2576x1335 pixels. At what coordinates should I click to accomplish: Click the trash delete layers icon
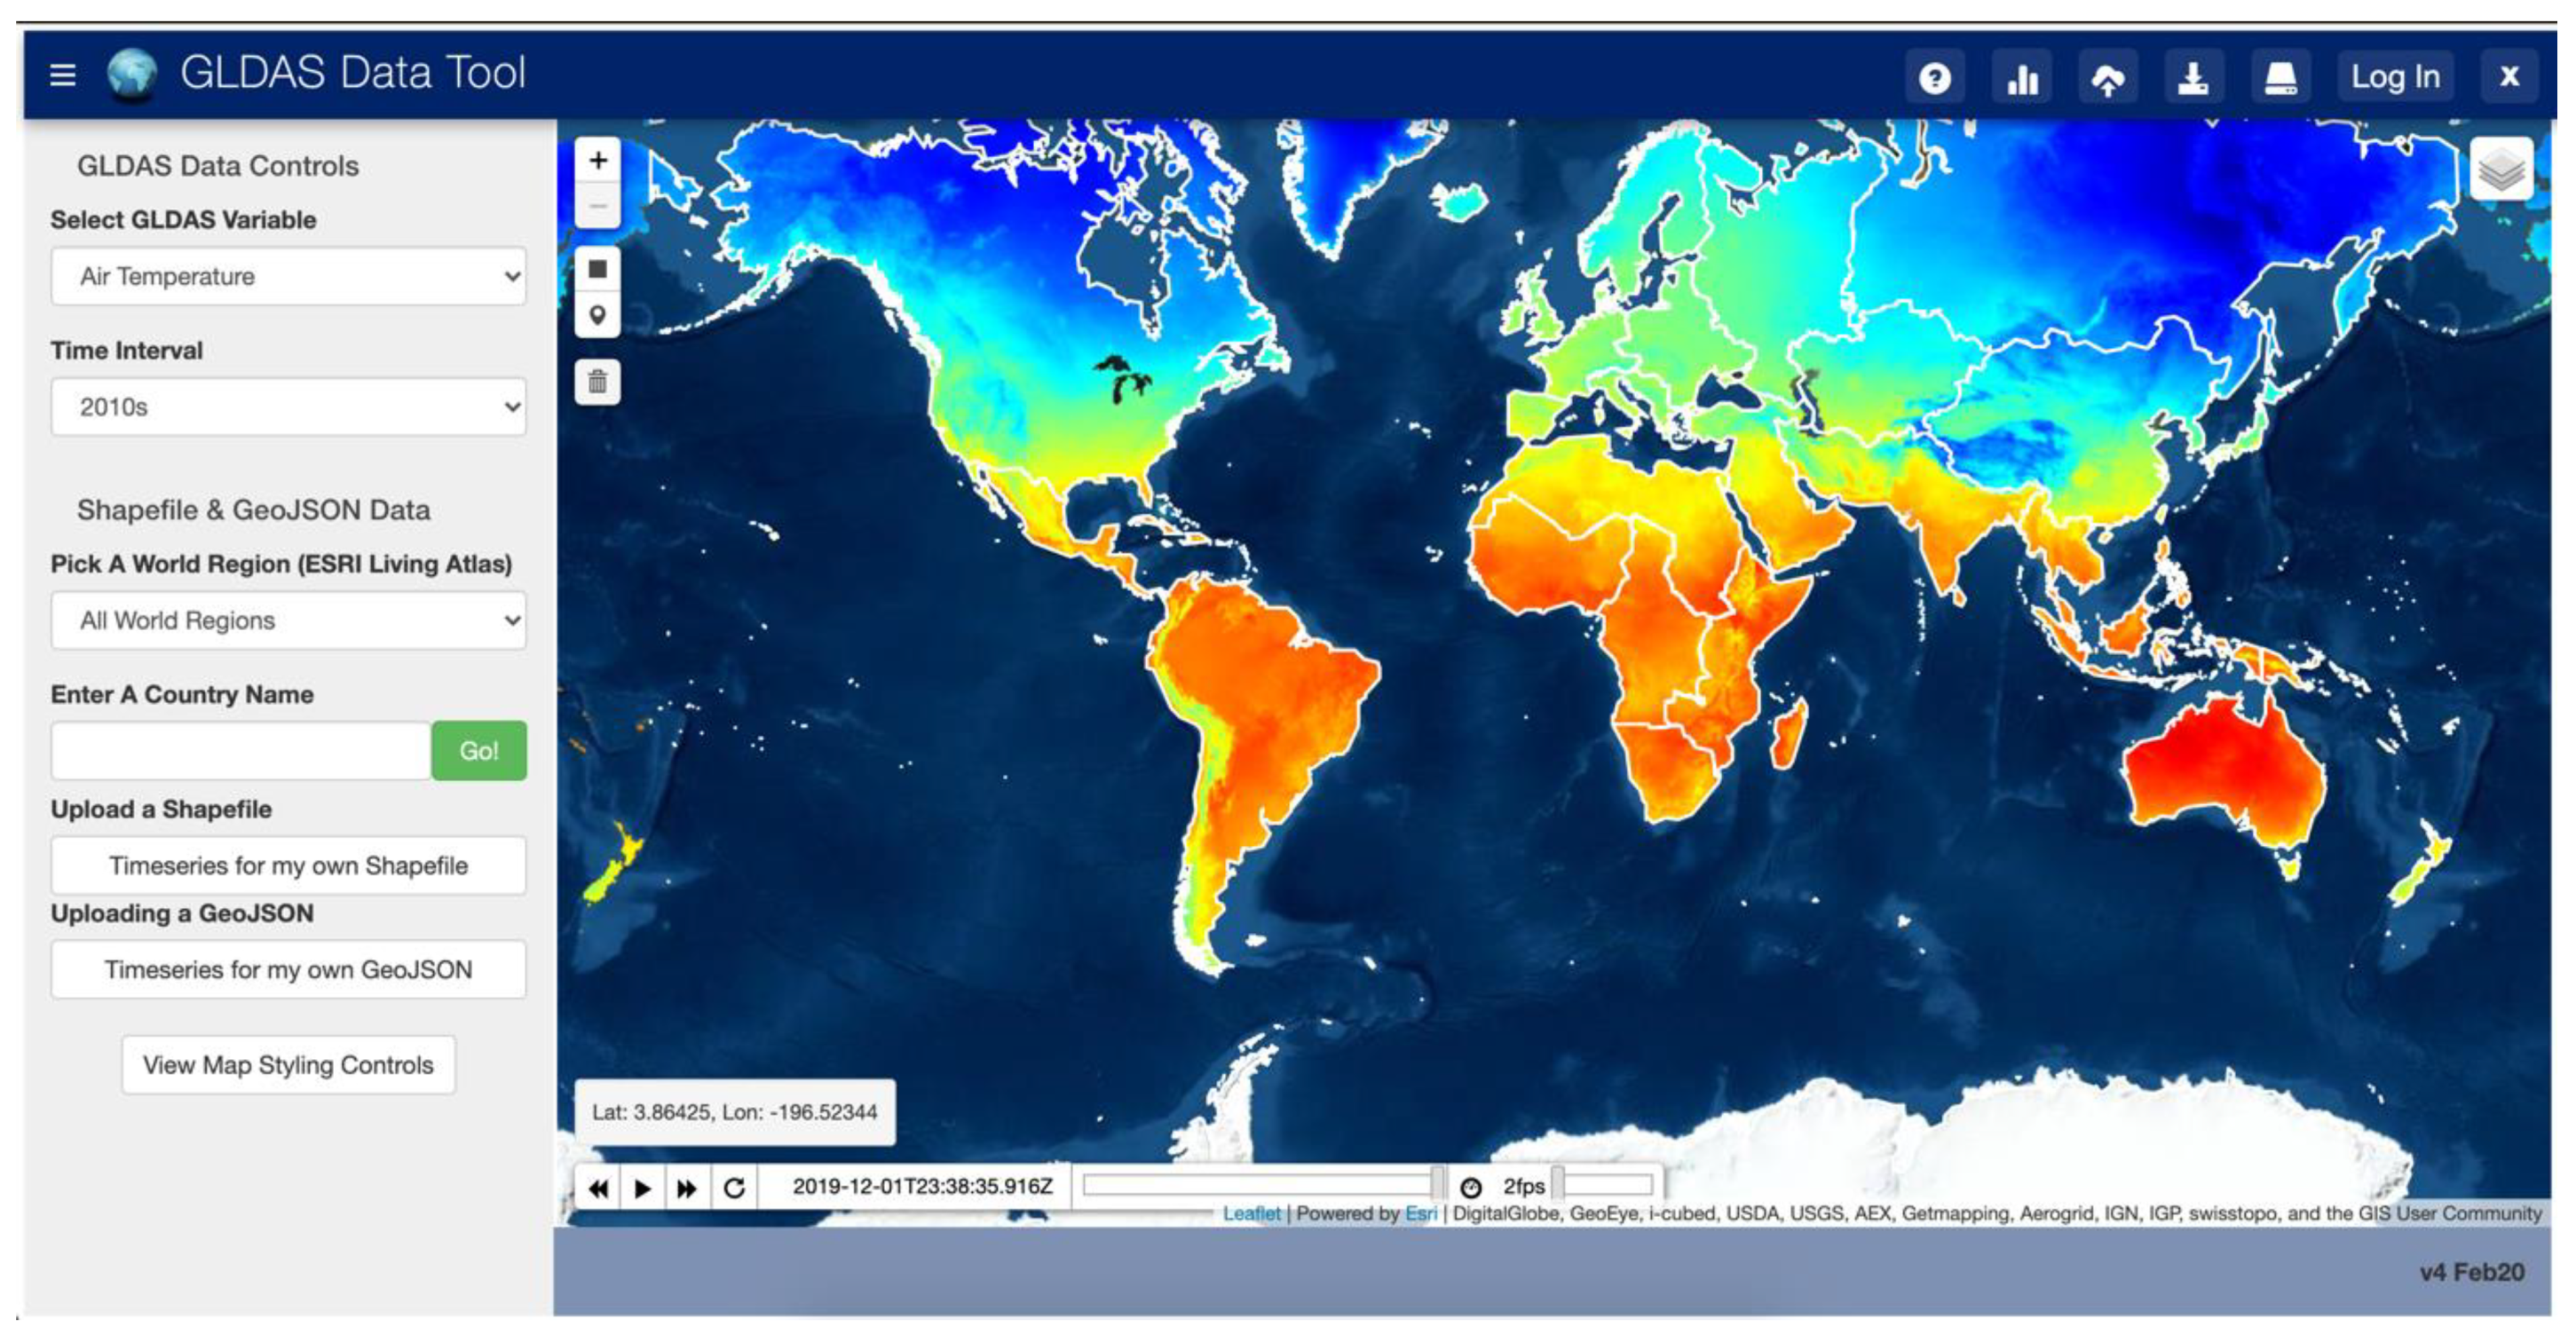pyautogui.click(x=598, y=382)
